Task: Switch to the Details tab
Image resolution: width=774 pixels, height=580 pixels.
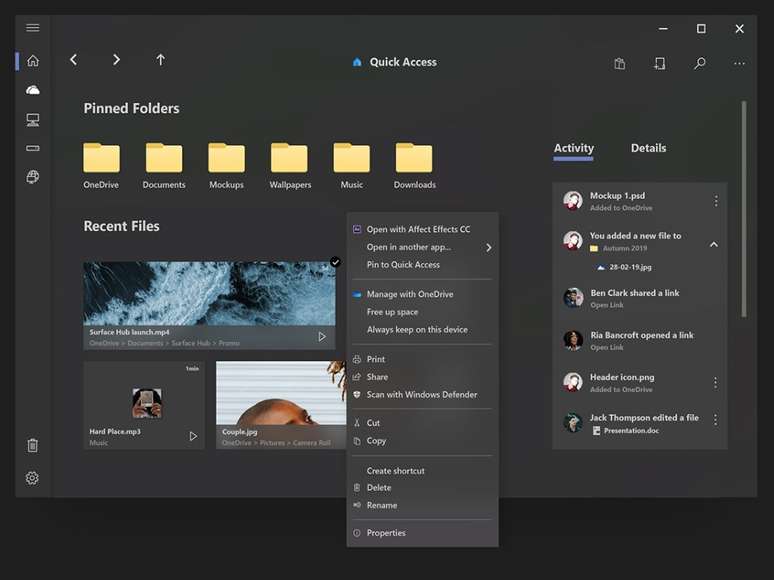Action: 648,148
